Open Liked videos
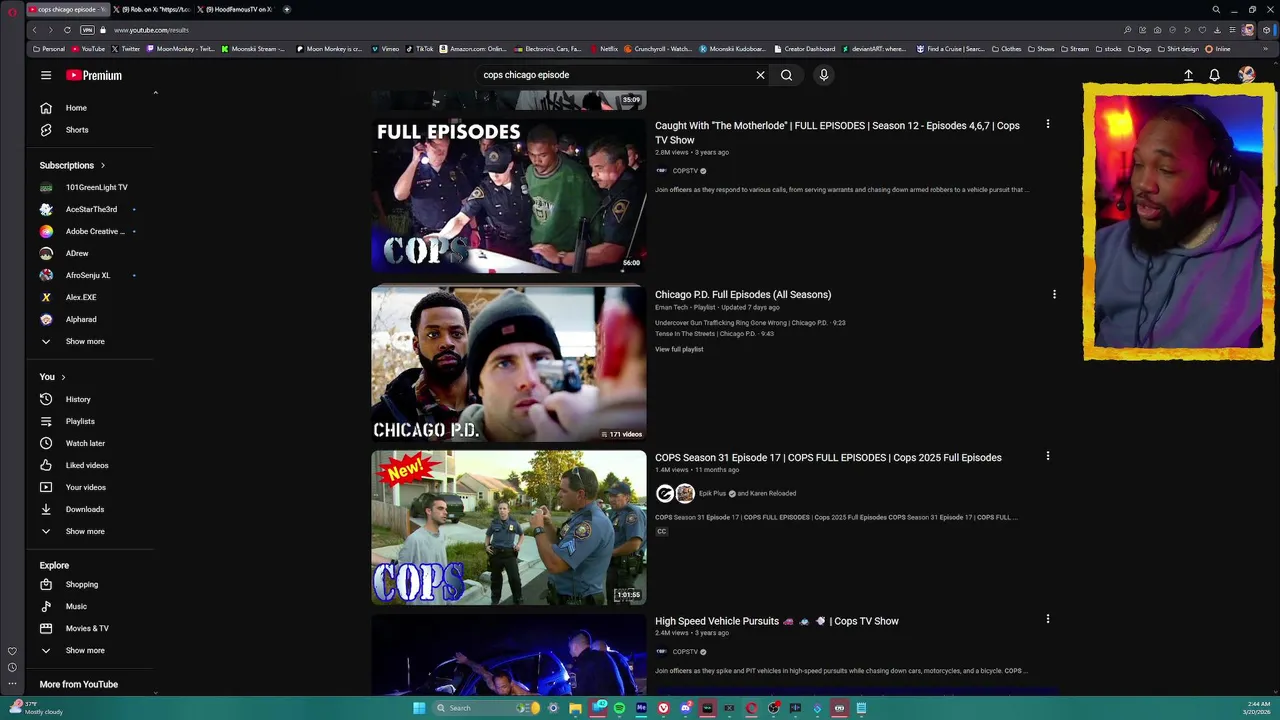Screen dimensions: 1280x720 pyautogui.click(x=90, y=465)
